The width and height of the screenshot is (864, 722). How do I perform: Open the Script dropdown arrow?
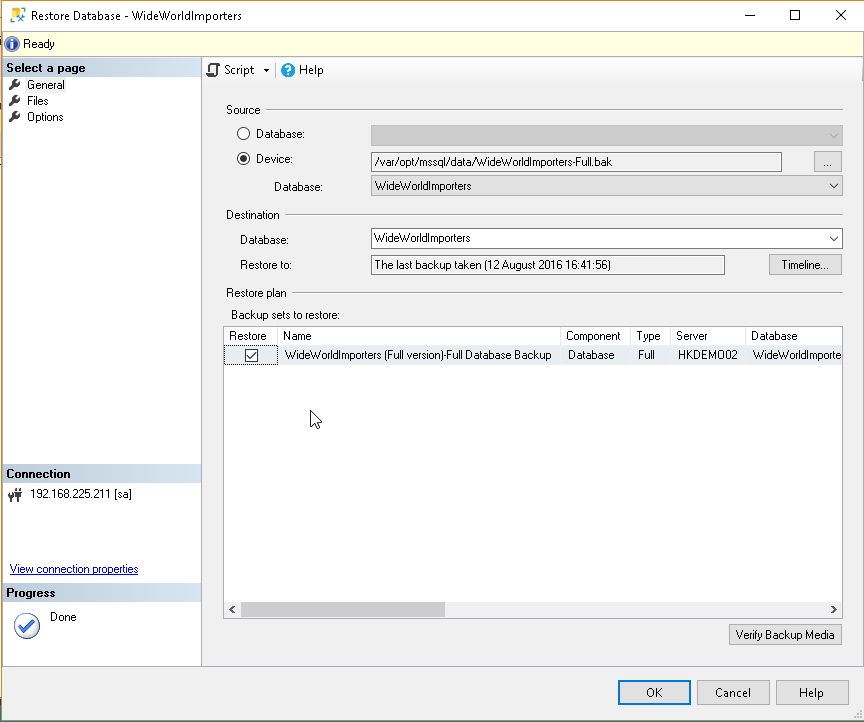266,70
